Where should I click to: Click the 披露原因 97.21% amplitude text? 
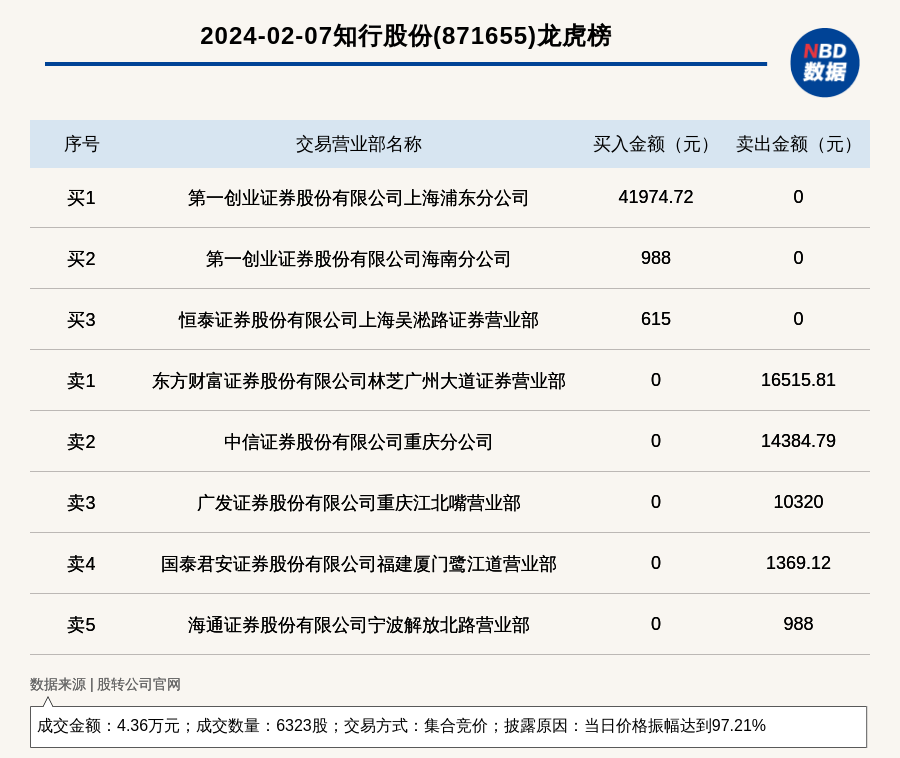tap(635, 726)
